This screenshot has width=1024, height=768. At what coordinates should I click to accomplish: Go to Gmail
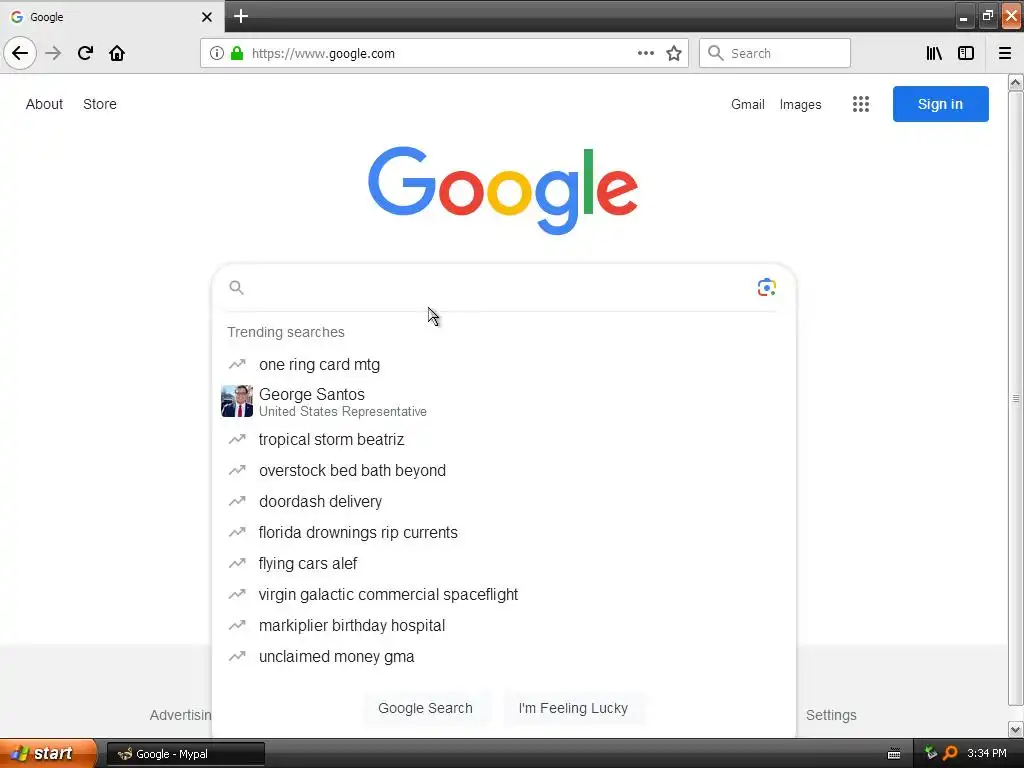[x=748, y=104]
